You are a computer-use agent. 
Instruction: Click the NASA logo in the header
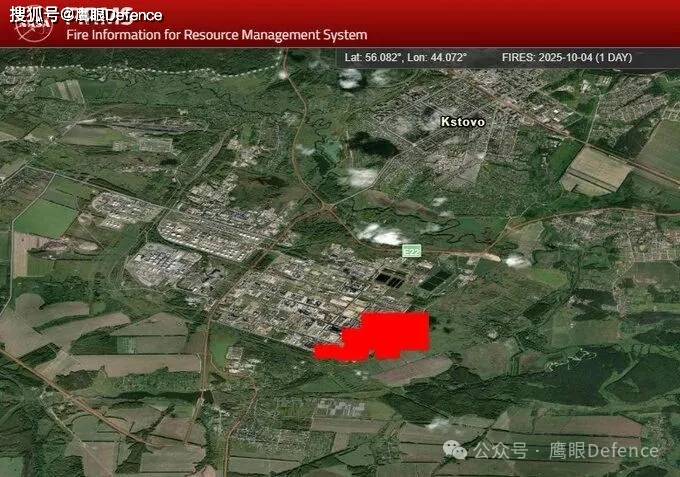pos(36,27)
